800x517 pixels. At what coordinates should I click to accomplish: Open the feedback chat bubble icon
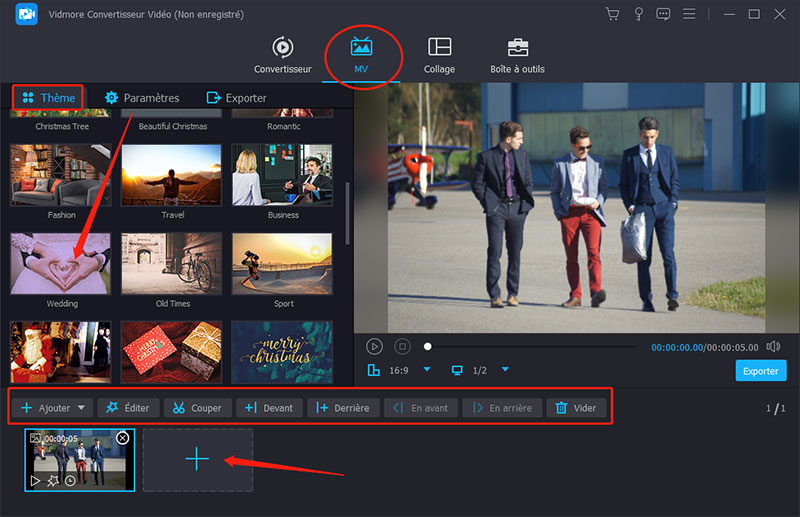(663, 14)
